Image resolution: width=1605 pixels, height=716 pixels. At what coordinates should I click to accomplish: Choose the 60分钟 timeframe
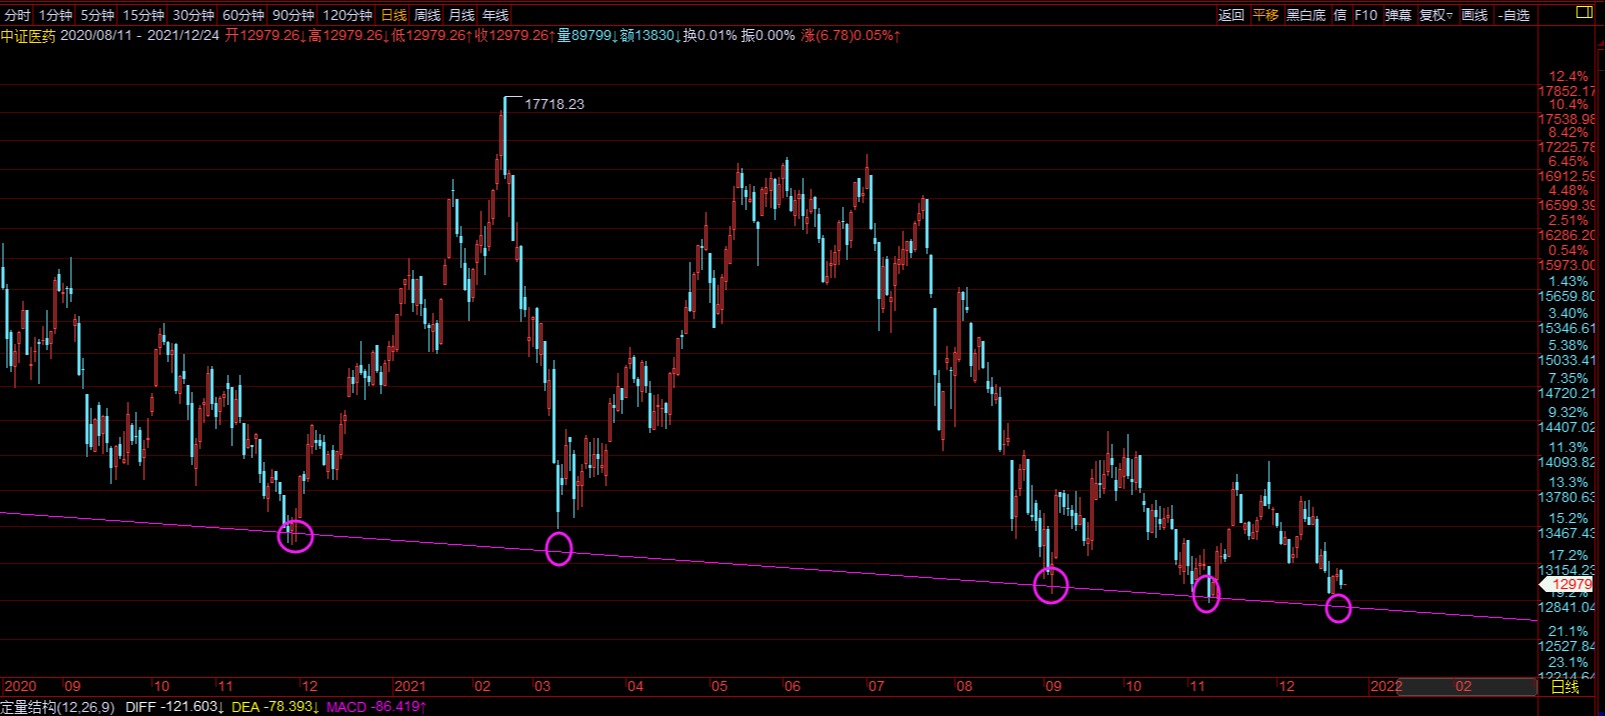(x=243, y=15)
